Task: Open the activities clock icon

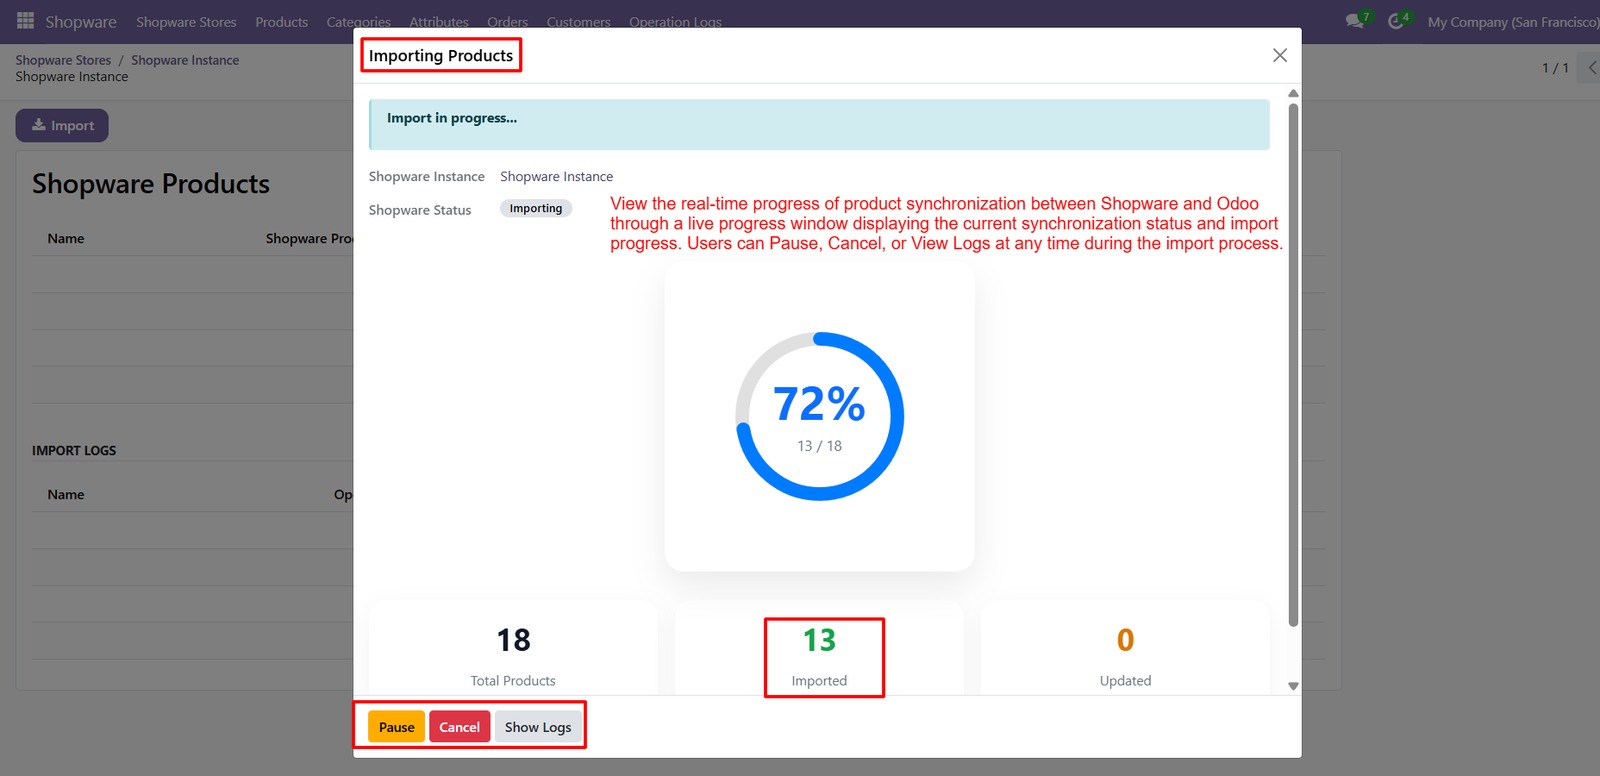Action: coord(1398,21)
